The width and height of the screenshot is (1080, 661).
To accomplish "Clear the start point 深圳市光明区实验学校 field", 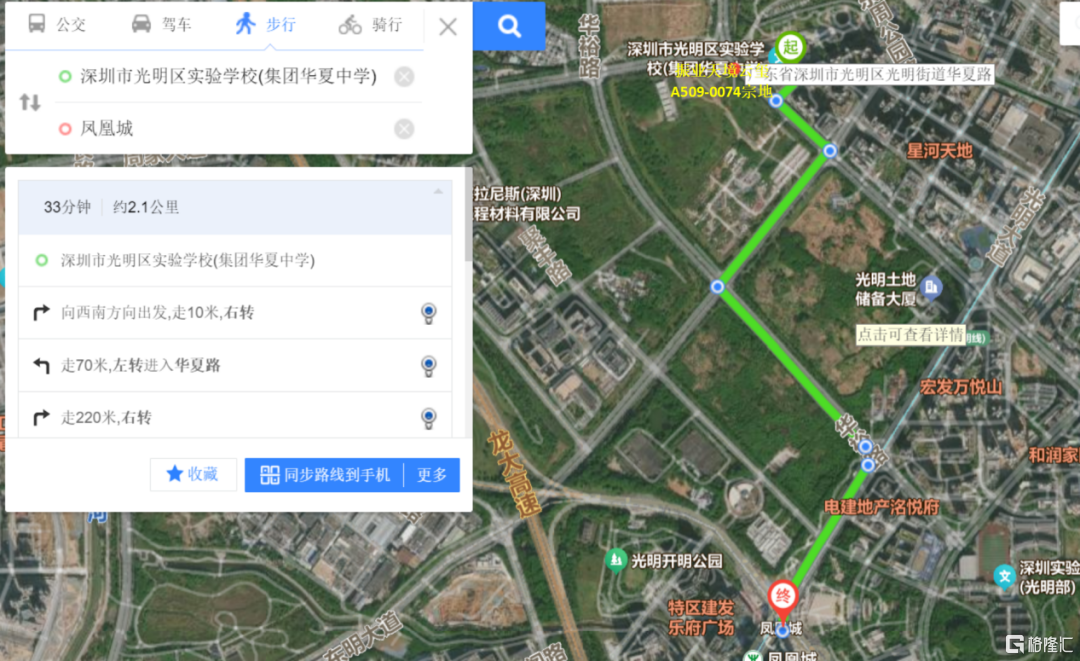I will 404,76.
